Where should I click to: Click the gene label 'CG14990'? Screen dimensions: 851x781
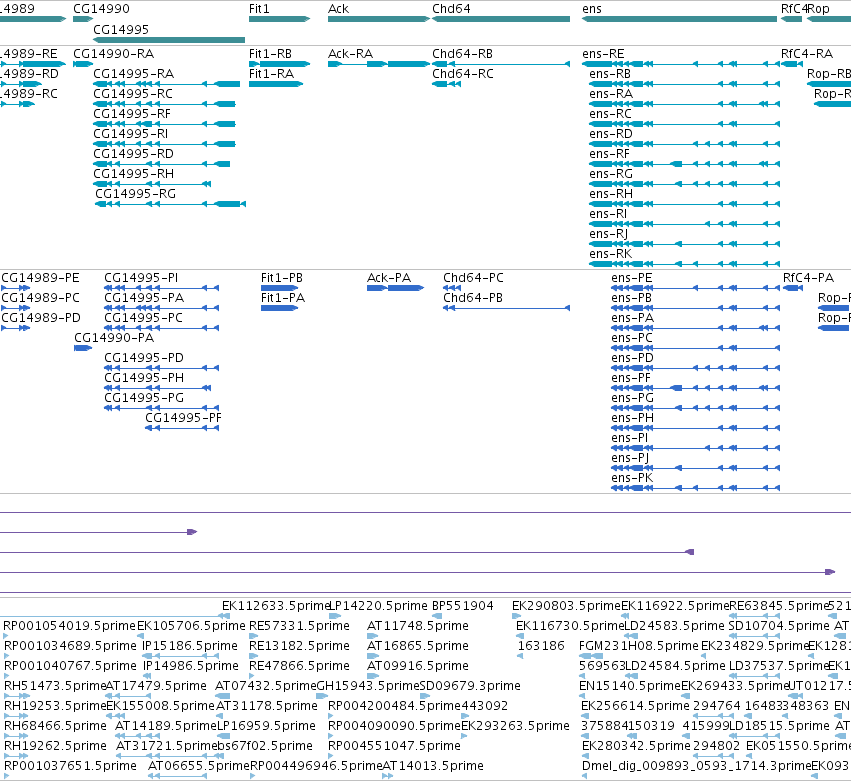pos(101,9)
